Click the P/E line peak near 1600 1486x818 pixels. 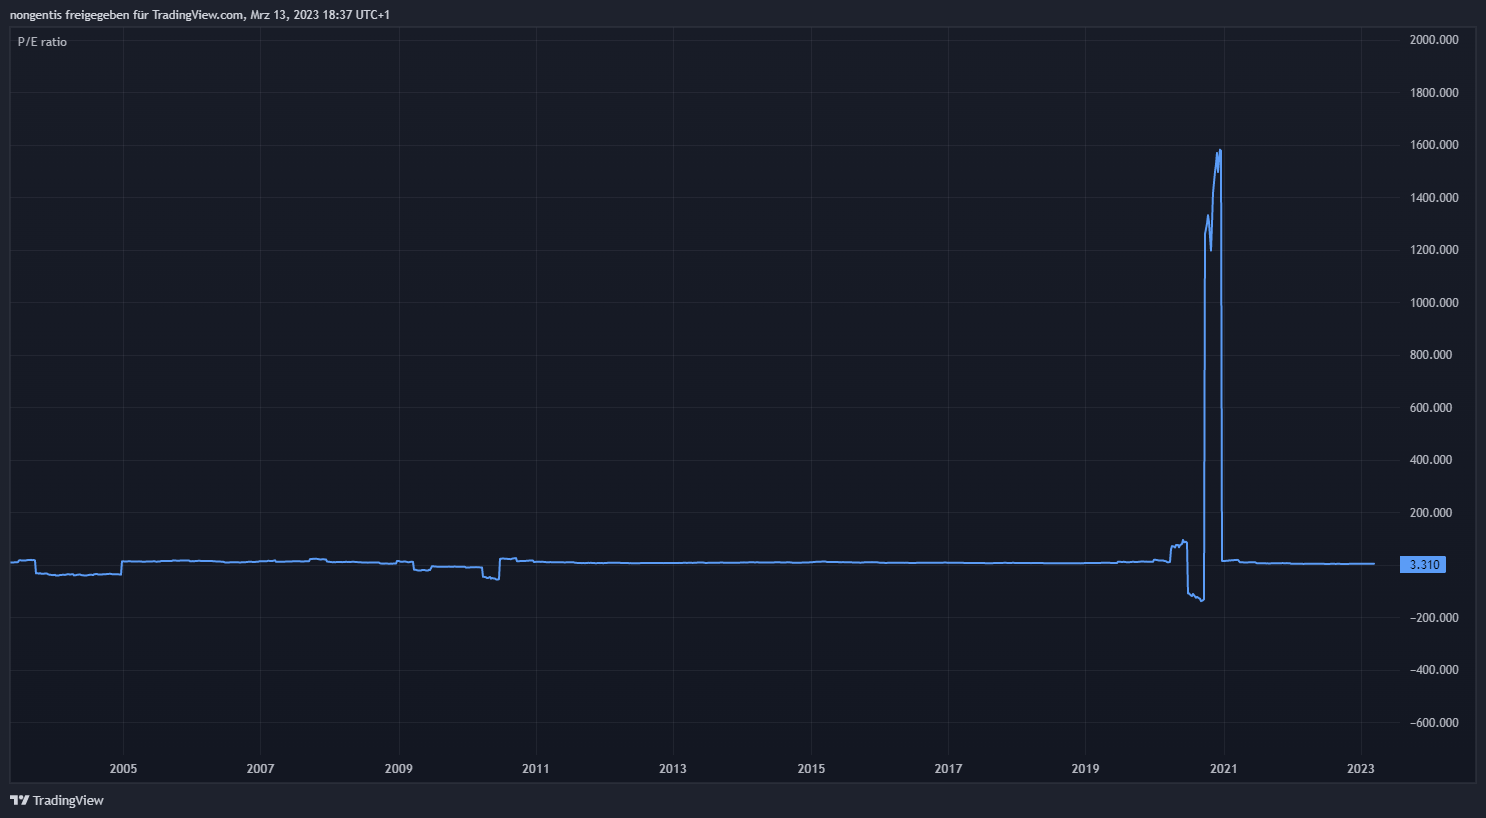click(1219, 152)
